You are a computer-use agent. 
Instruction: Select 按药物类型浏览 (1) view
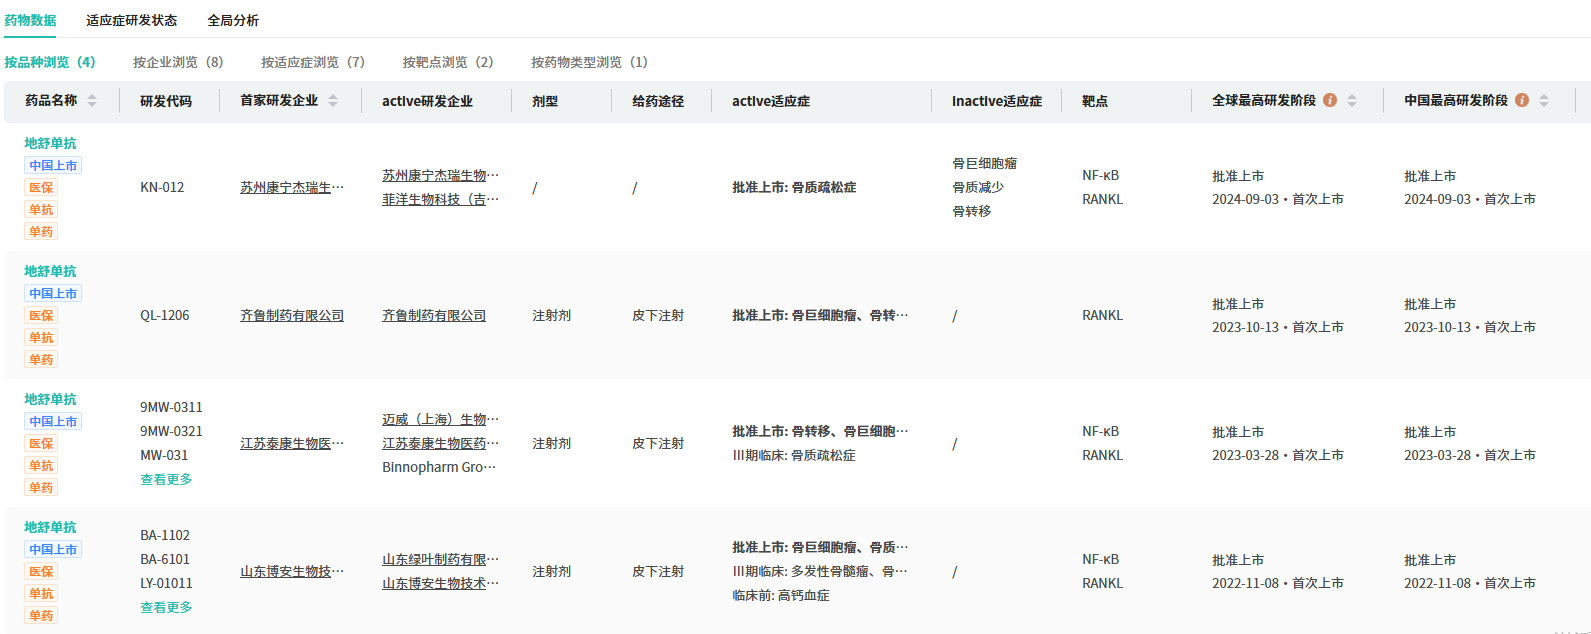point(589,62)
